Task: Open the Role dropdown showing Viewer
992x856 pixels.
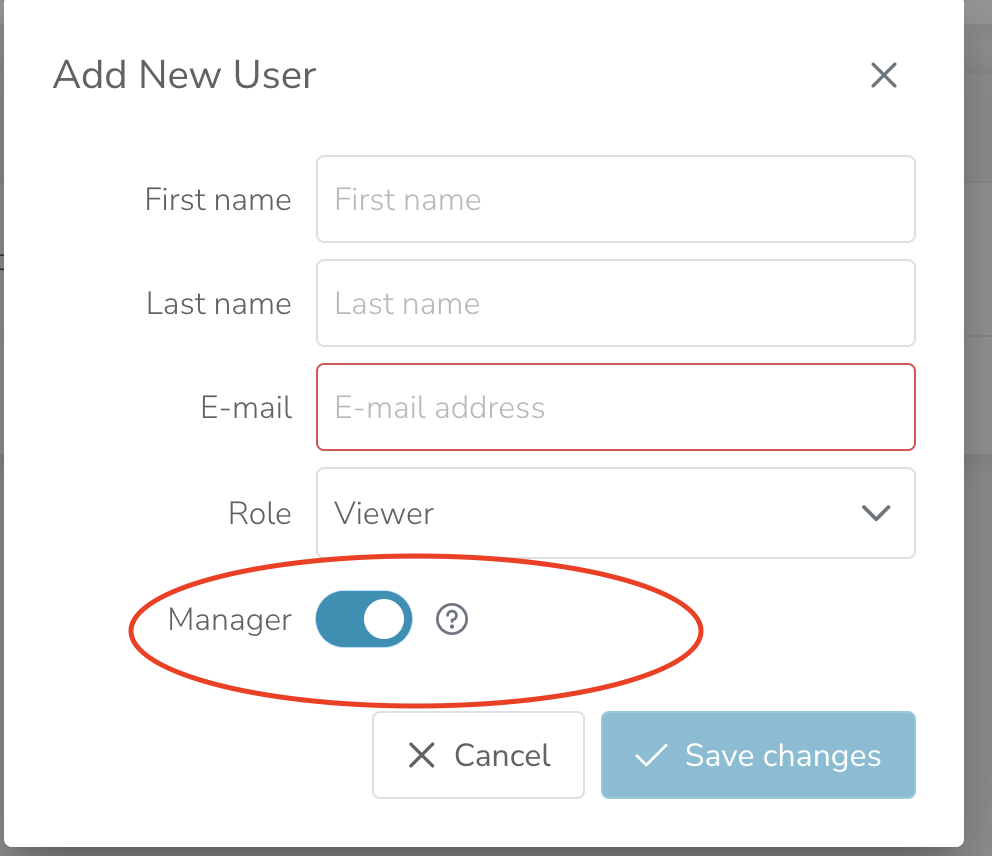Action: (600, 513)
